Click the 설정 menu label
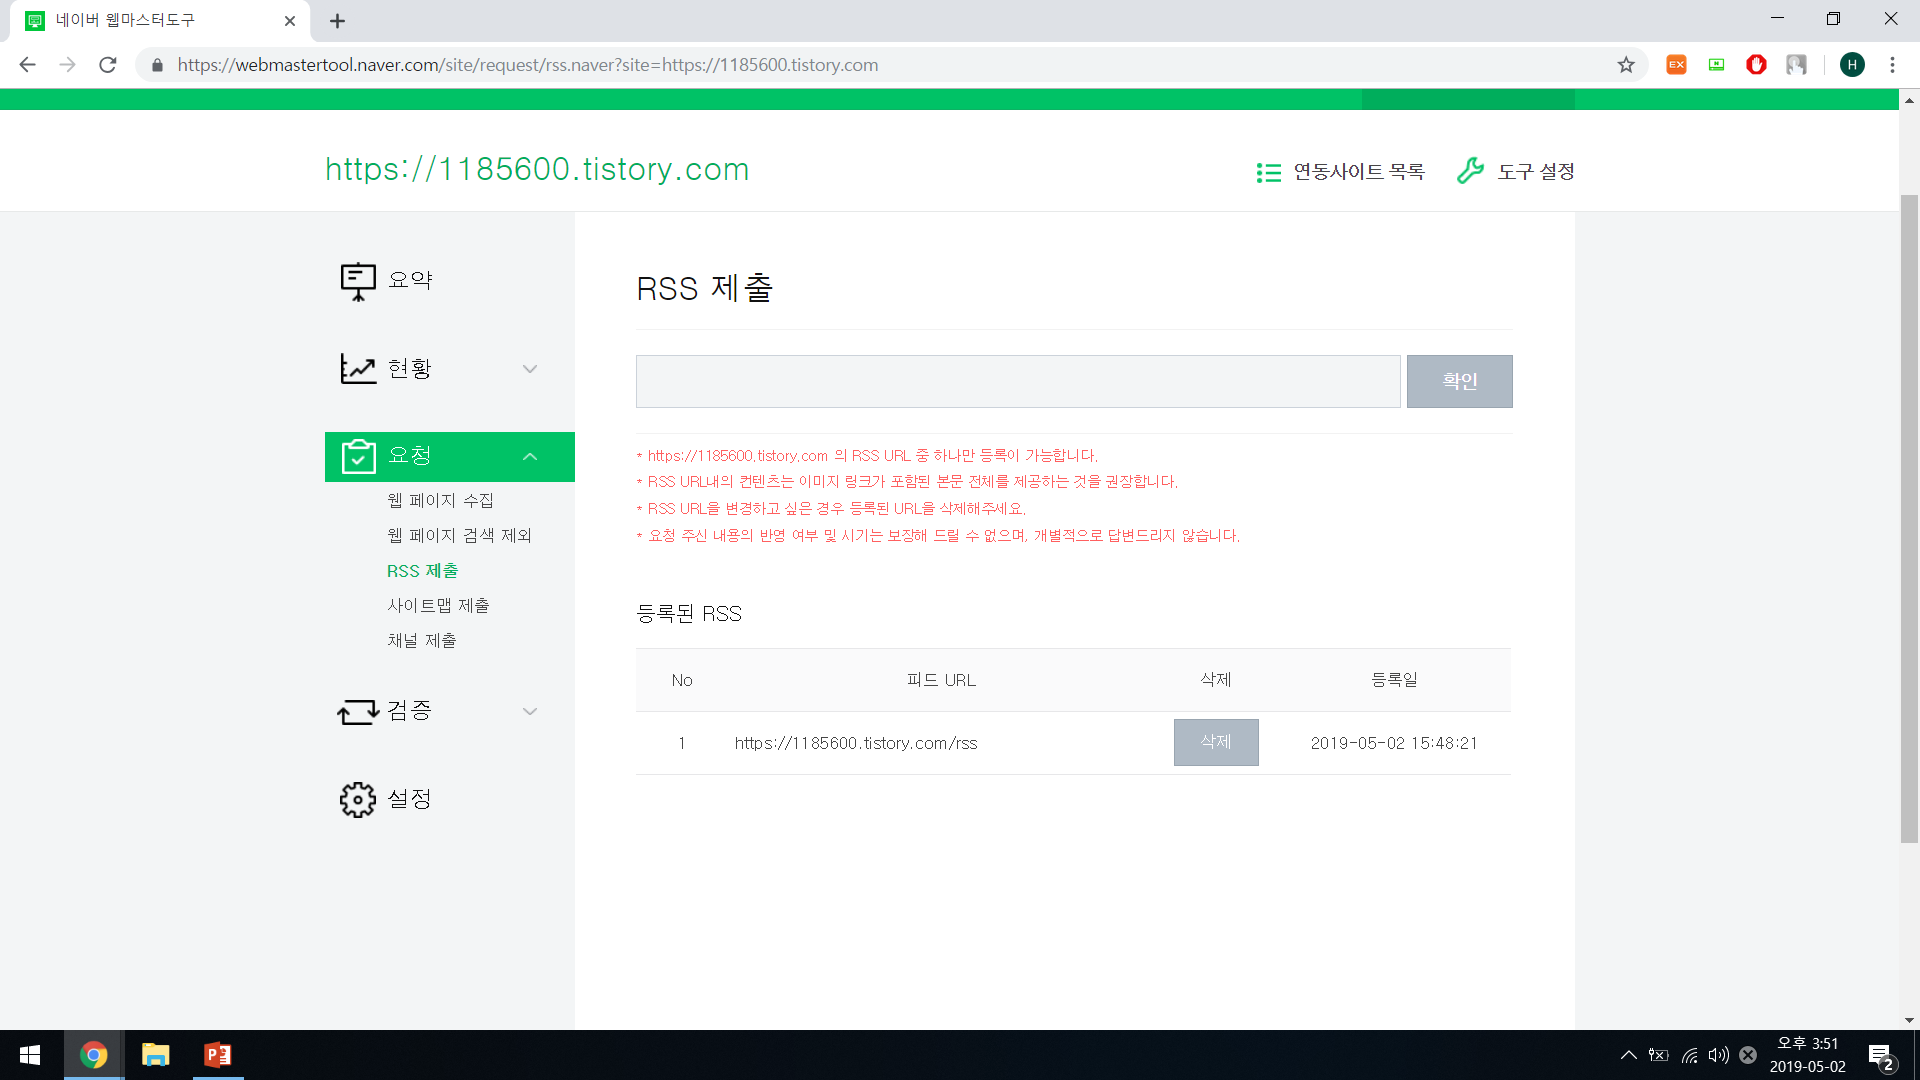Screen dimensions: 1920x1080 [x=410, y=799]
